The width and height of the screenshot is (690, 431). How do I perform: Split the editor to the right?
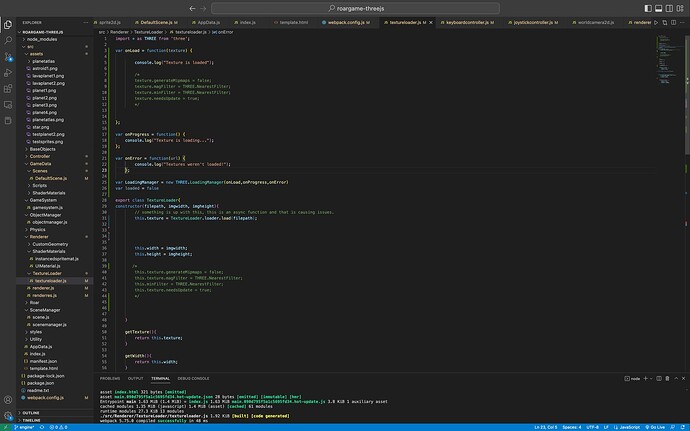click(673, 22)
